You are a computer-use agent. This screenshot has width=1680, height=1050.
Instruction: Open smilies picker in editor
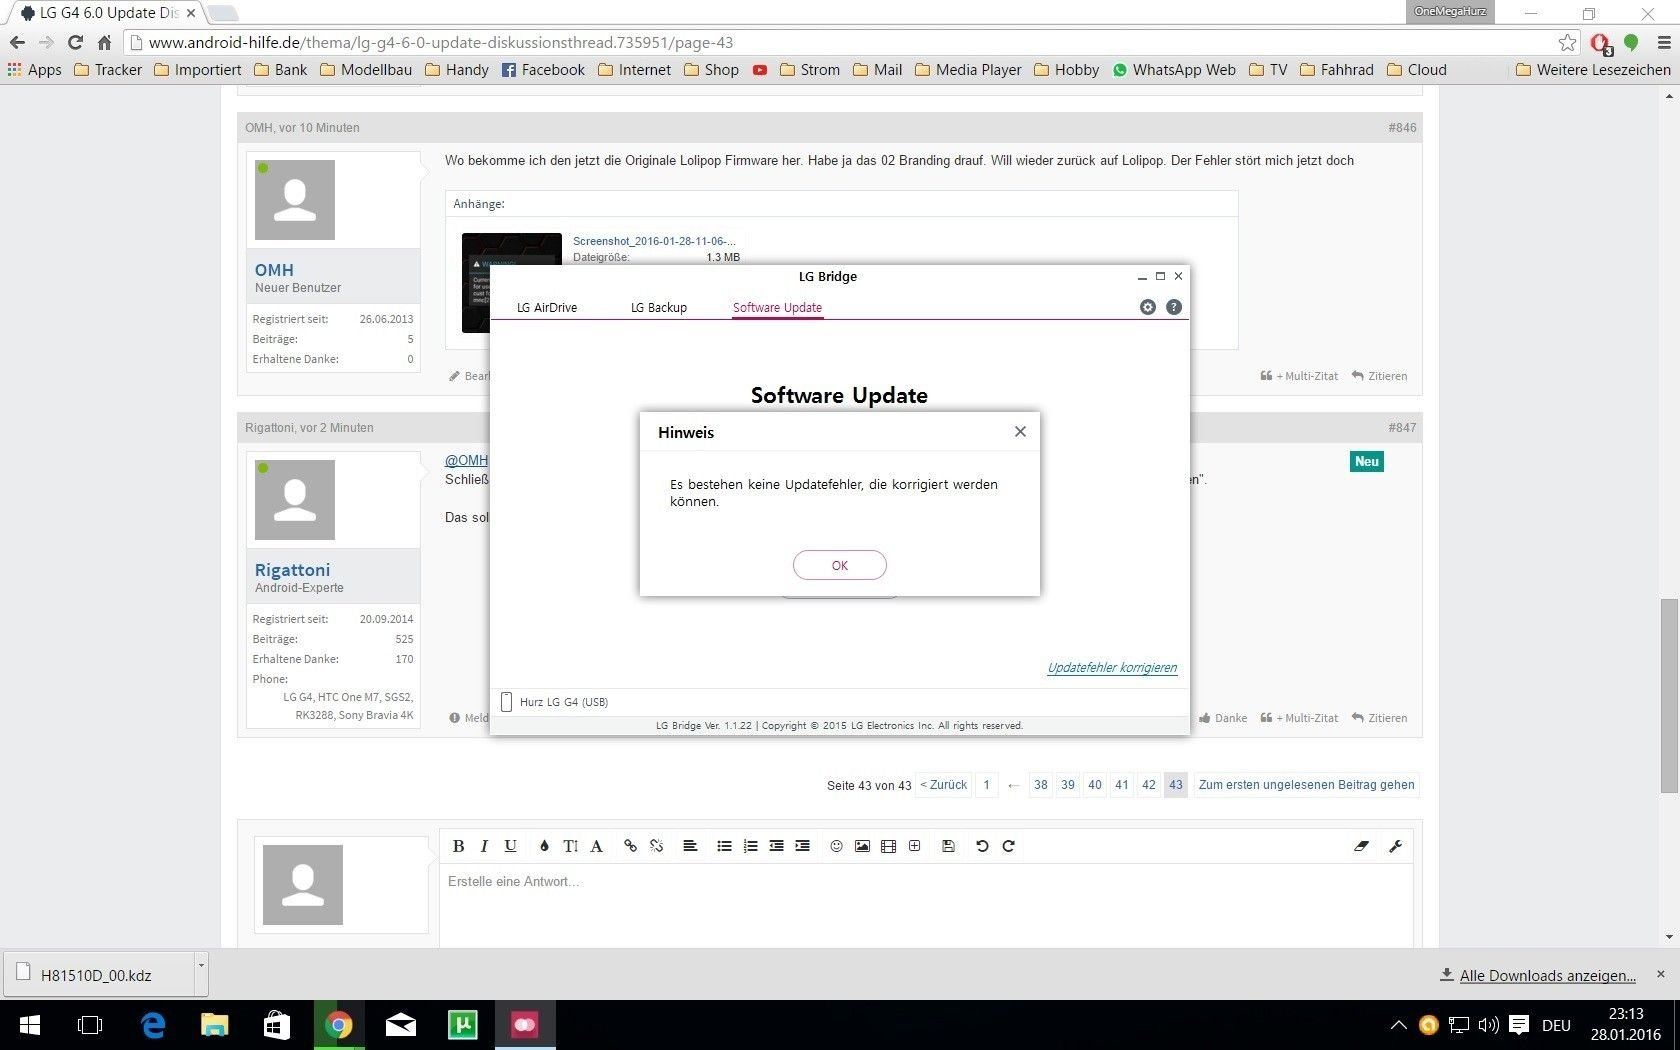pyautogui.click(x=836, y=846)
